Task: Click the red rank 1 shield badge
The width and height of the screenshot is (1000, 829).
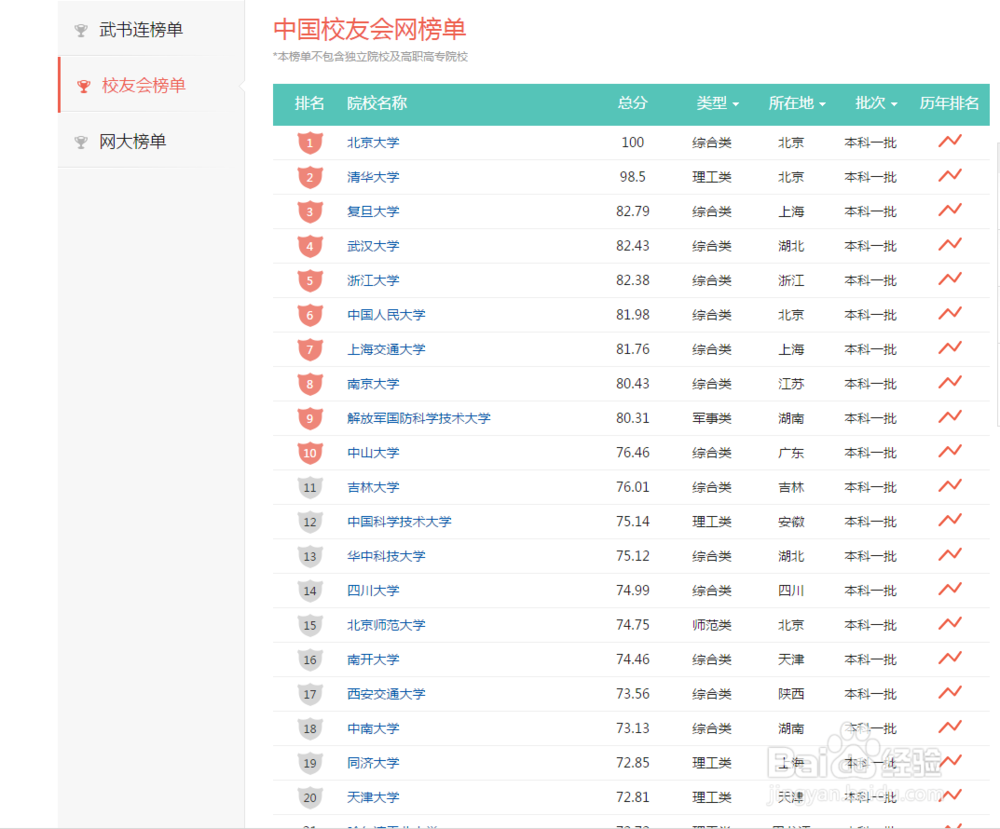Action: click(x=310, y=143)
